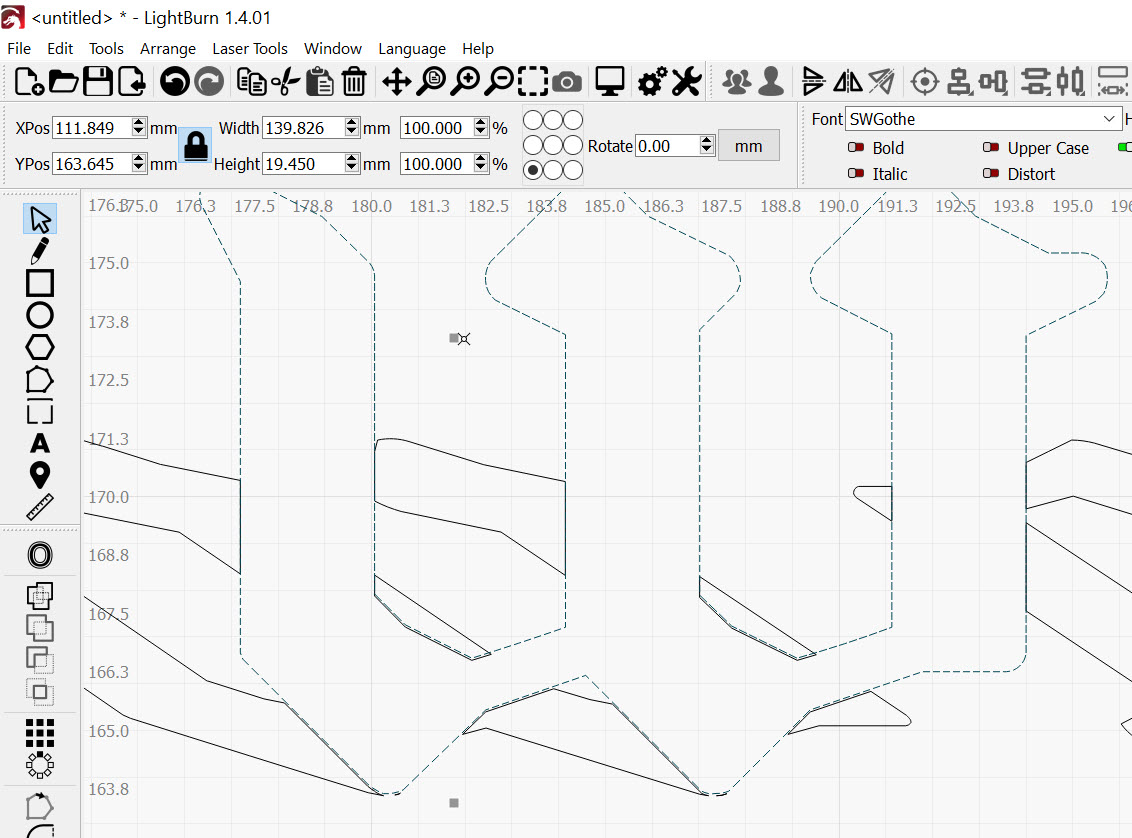
Task: Select the Rectangle tool
Action: [x=39, y=283]
